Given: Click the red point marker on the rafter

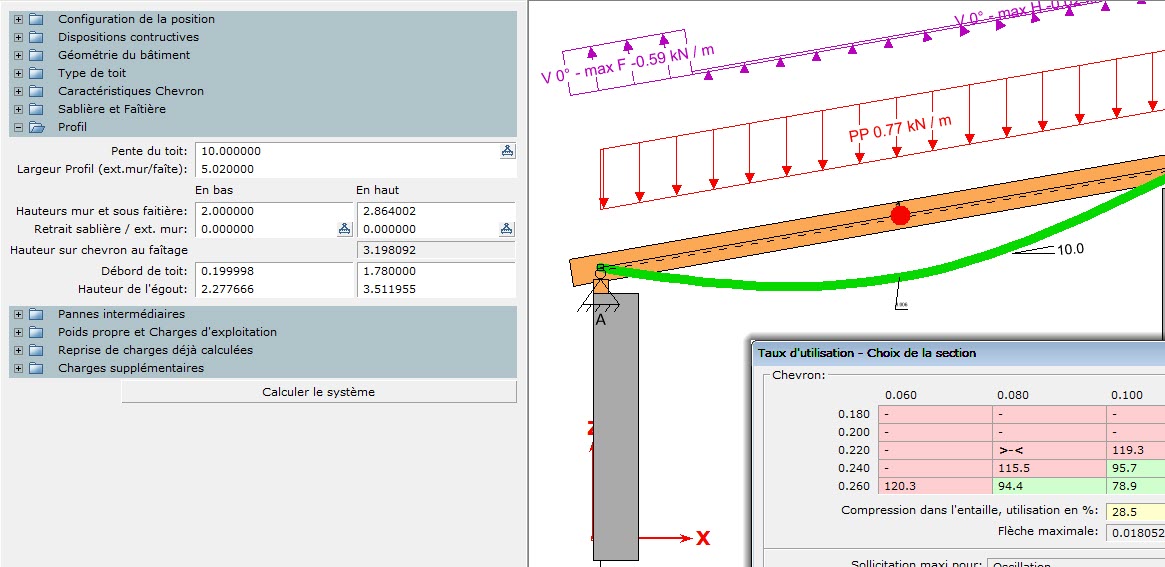Looking at the screenshot, I should (900, 215).
